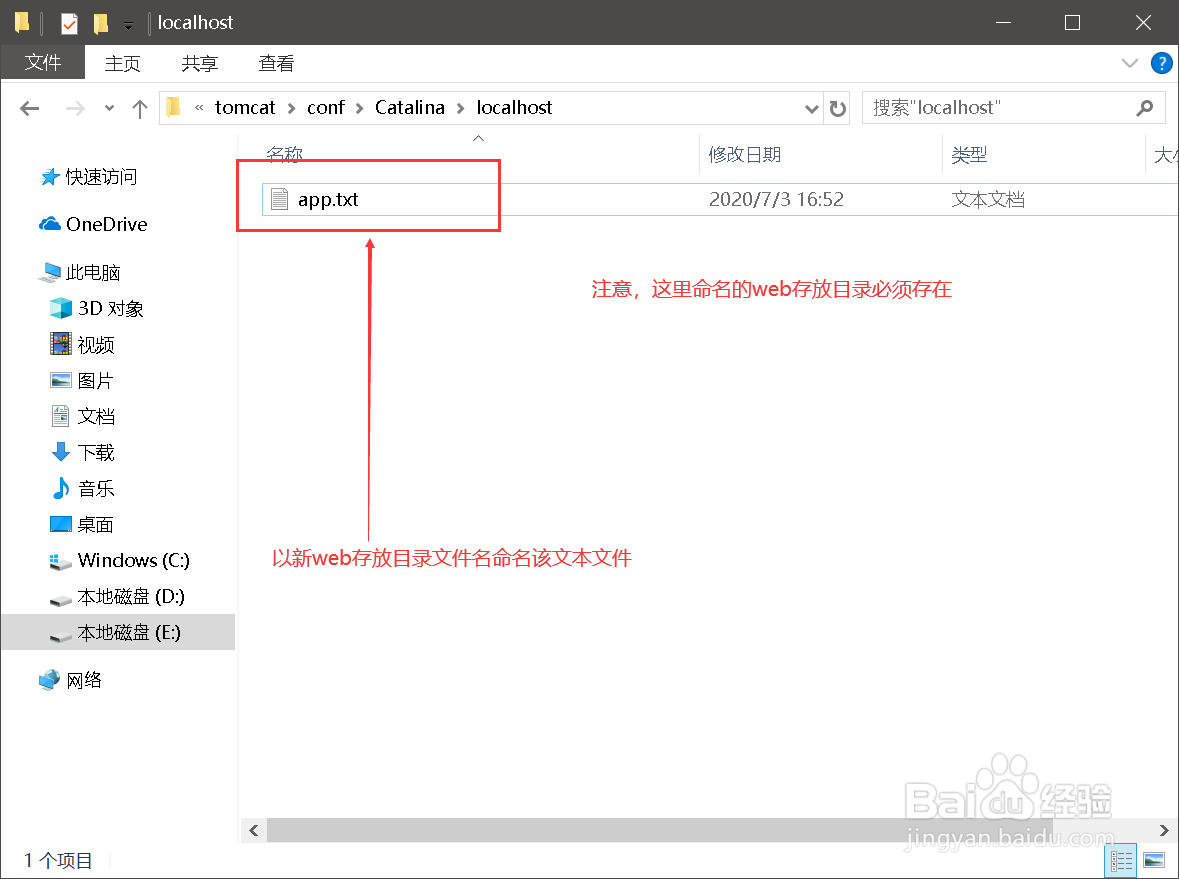
Task: Click the 文本文档 type cell
Action: point(987,199)
